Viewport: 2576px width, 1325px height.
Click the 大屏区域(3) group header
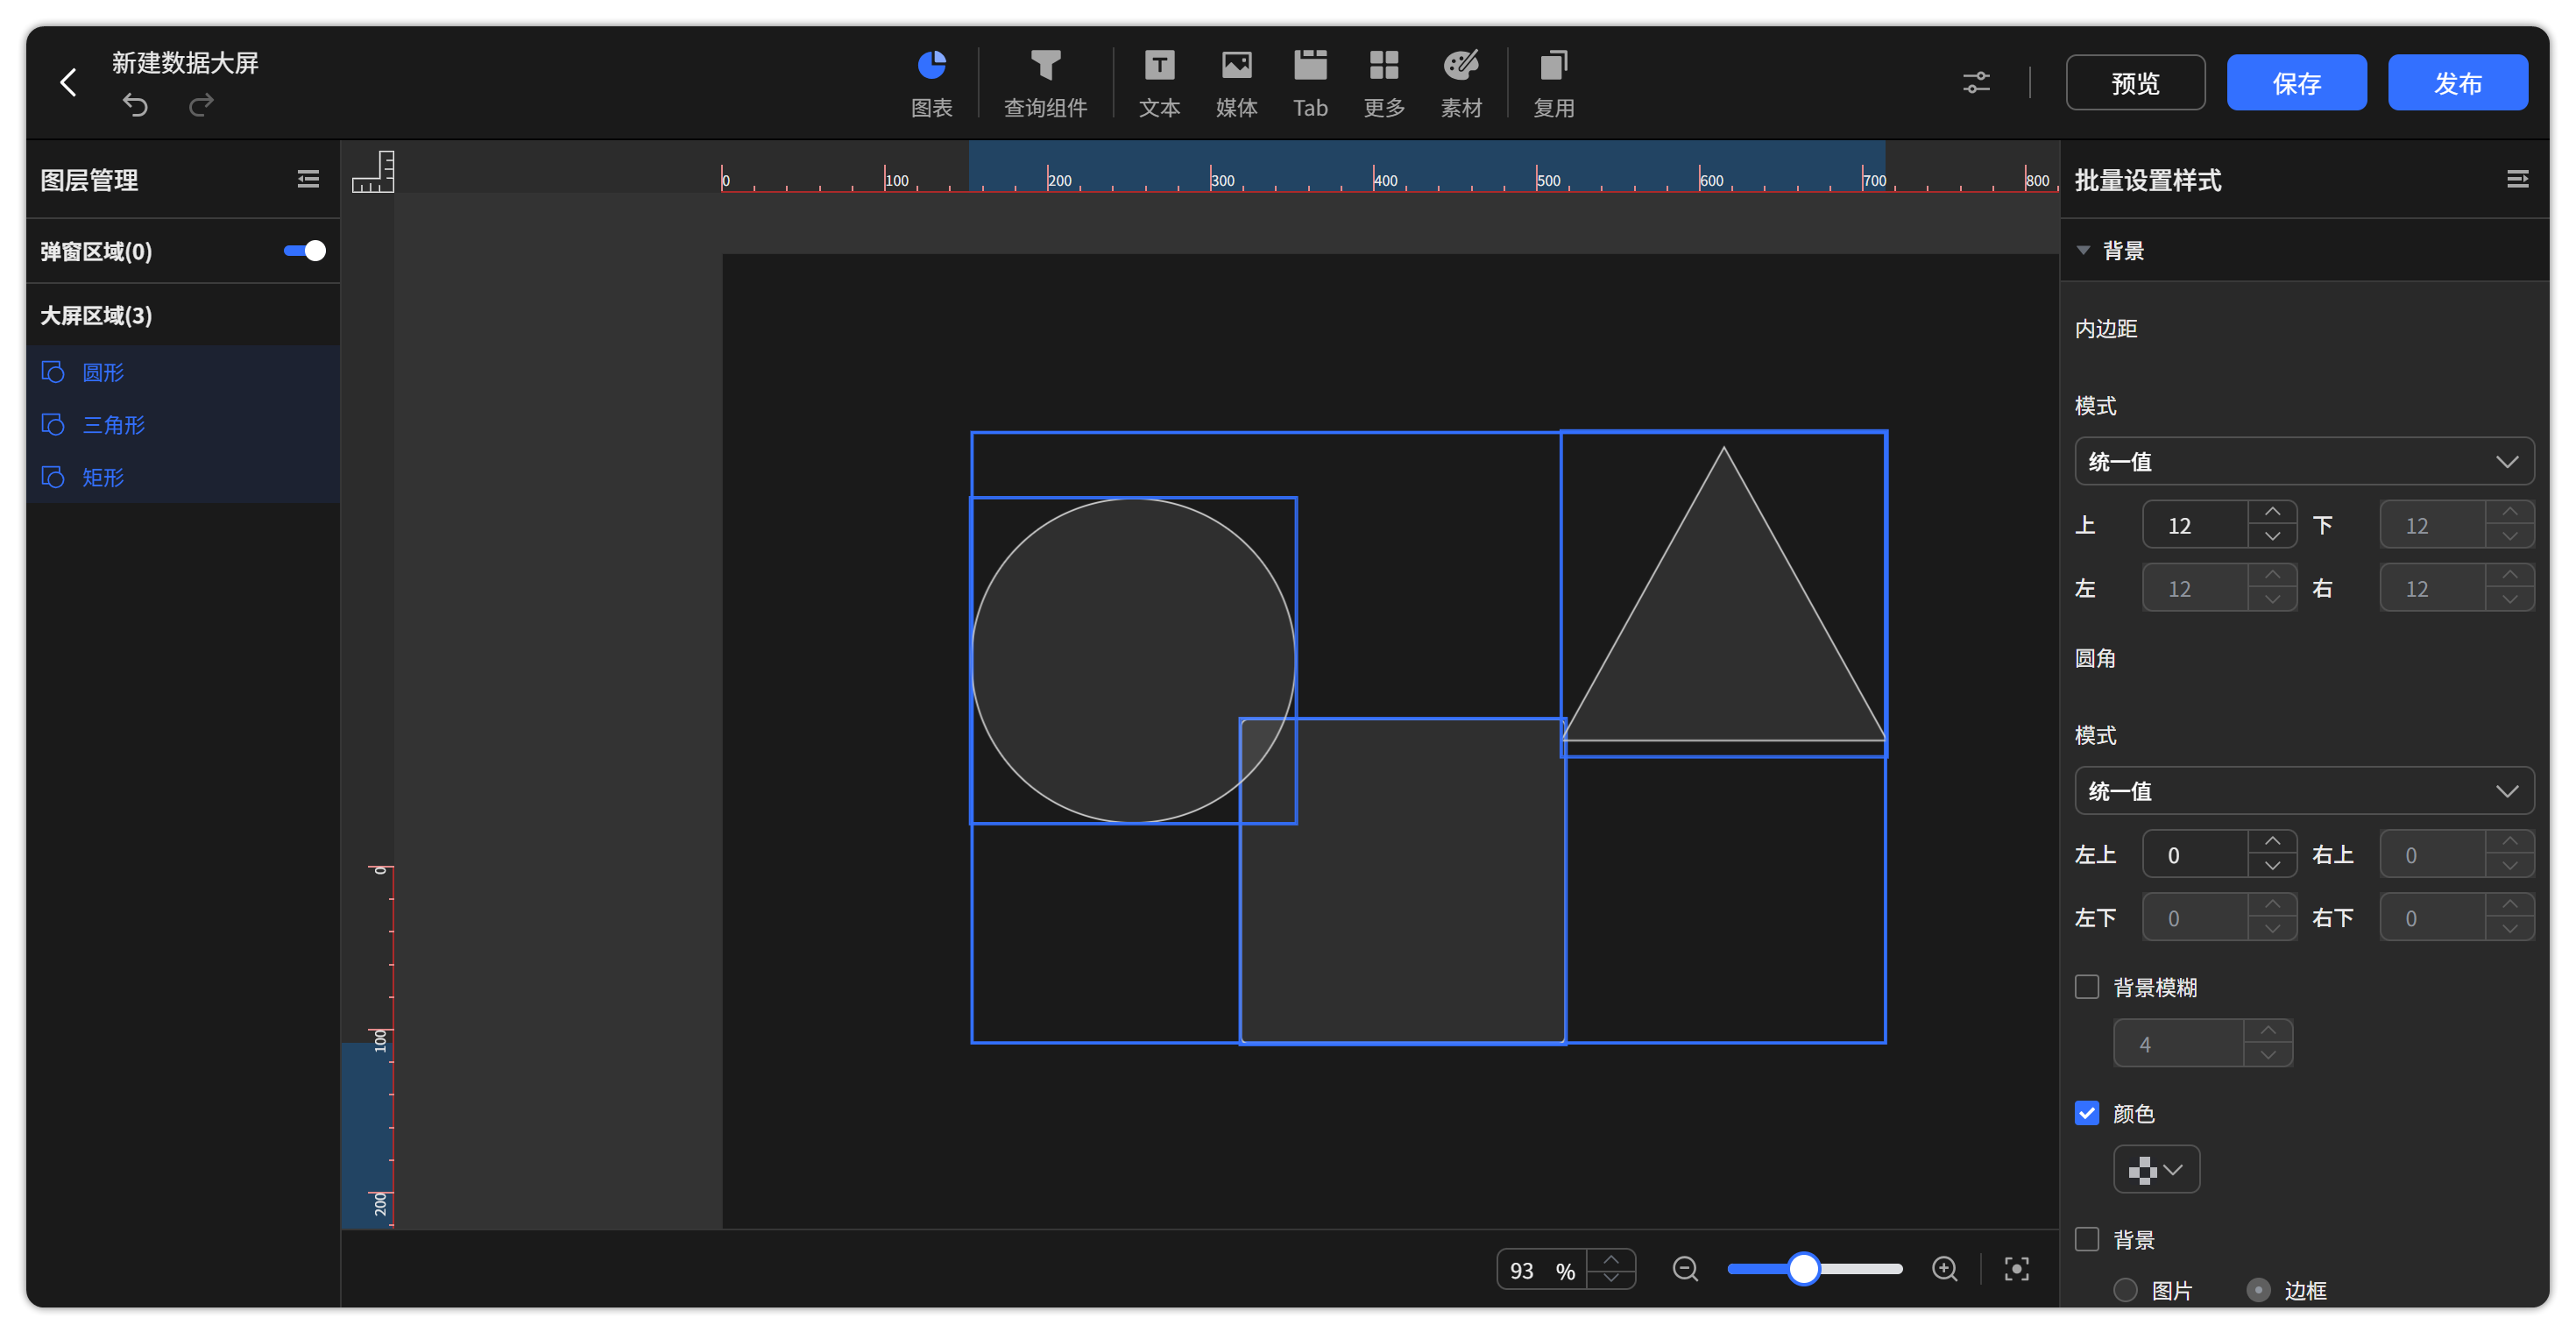[x=183, y=315]
